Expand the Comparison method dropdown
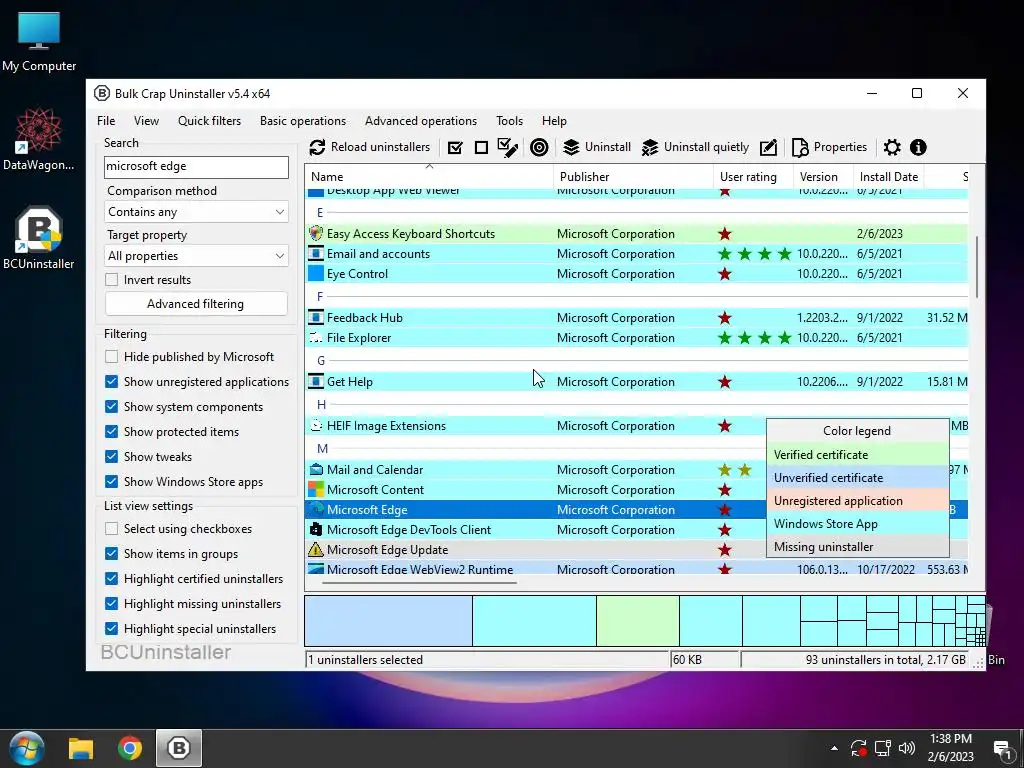Viewport: 1024px width, 768px height. 196,212
